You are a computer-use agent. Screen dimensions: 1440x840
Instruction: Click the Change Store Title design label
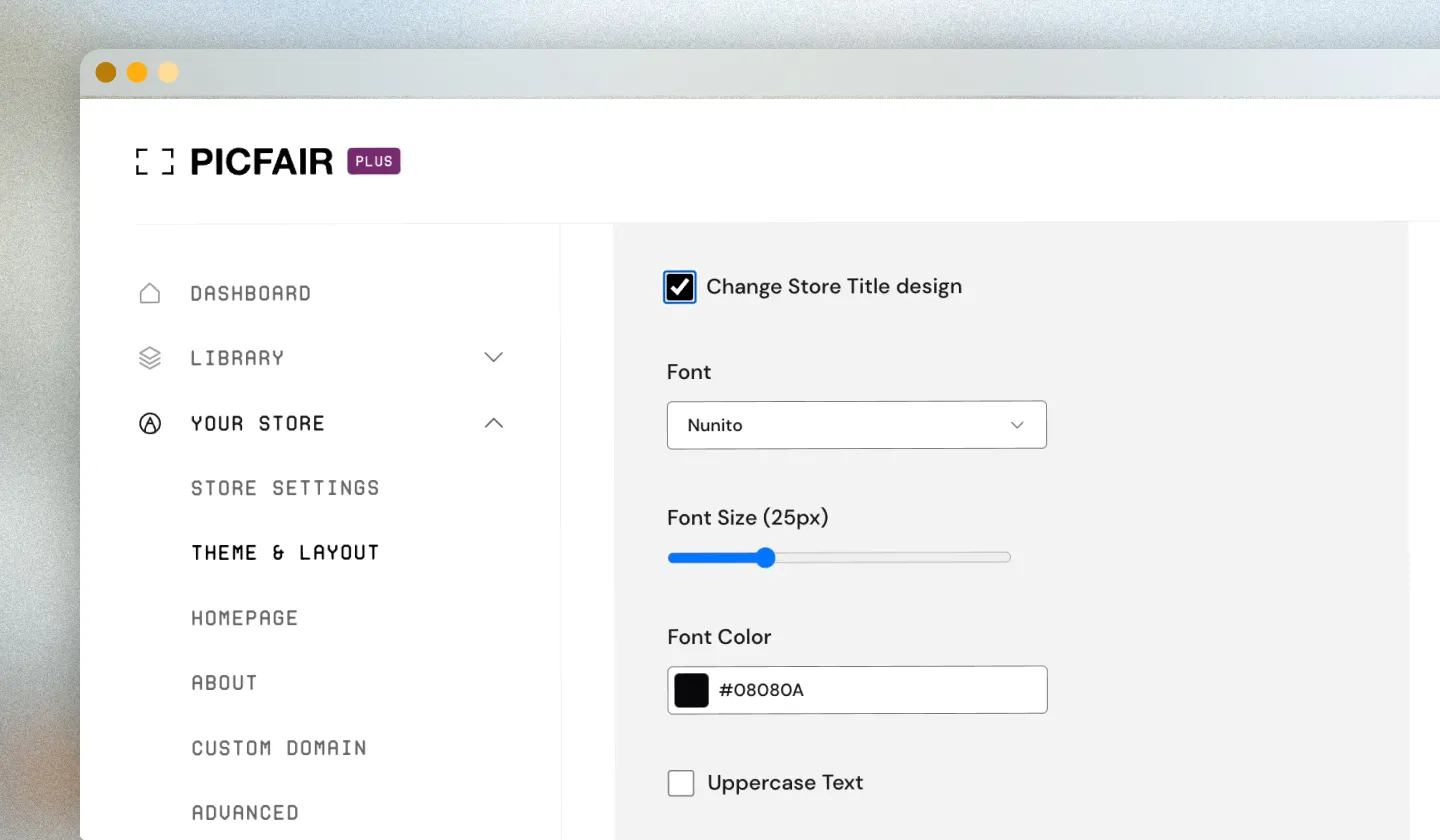coord(834,287)
